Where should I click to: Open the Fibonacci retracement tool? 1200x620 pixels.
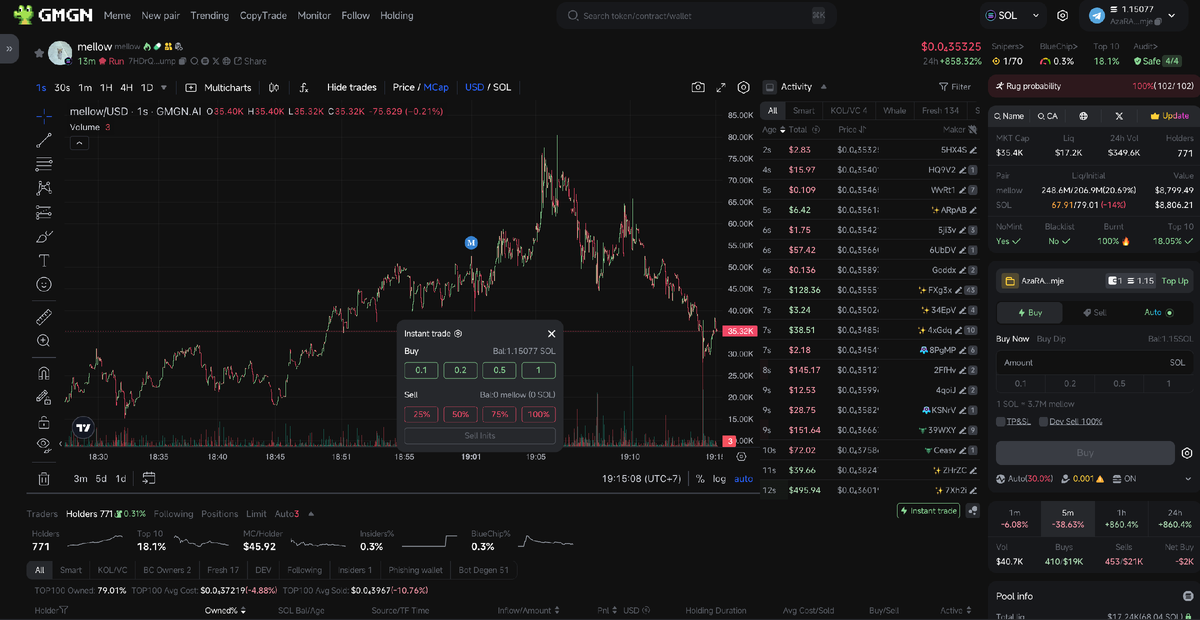[x=44, y=164]
